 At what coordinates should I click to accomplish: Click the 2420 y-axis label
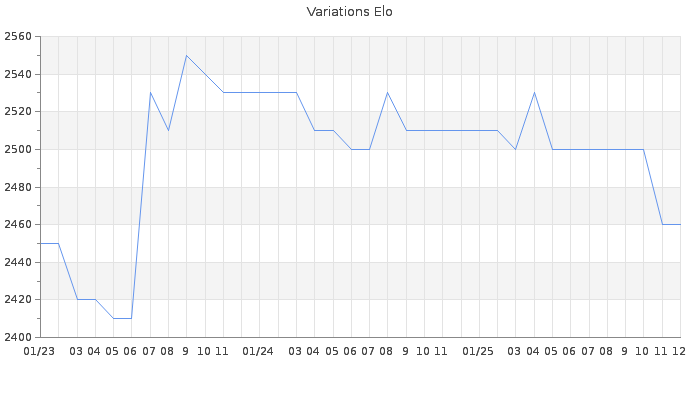pyautogui.click(x=17, y=300)
